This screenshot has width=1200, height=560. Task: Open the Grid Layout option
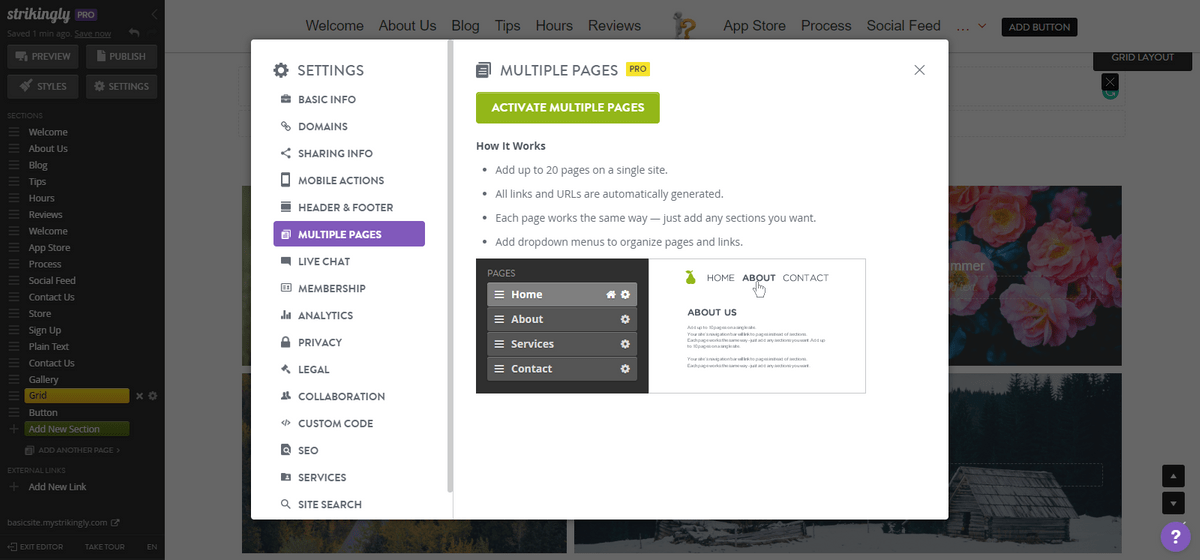[1143, 57]
